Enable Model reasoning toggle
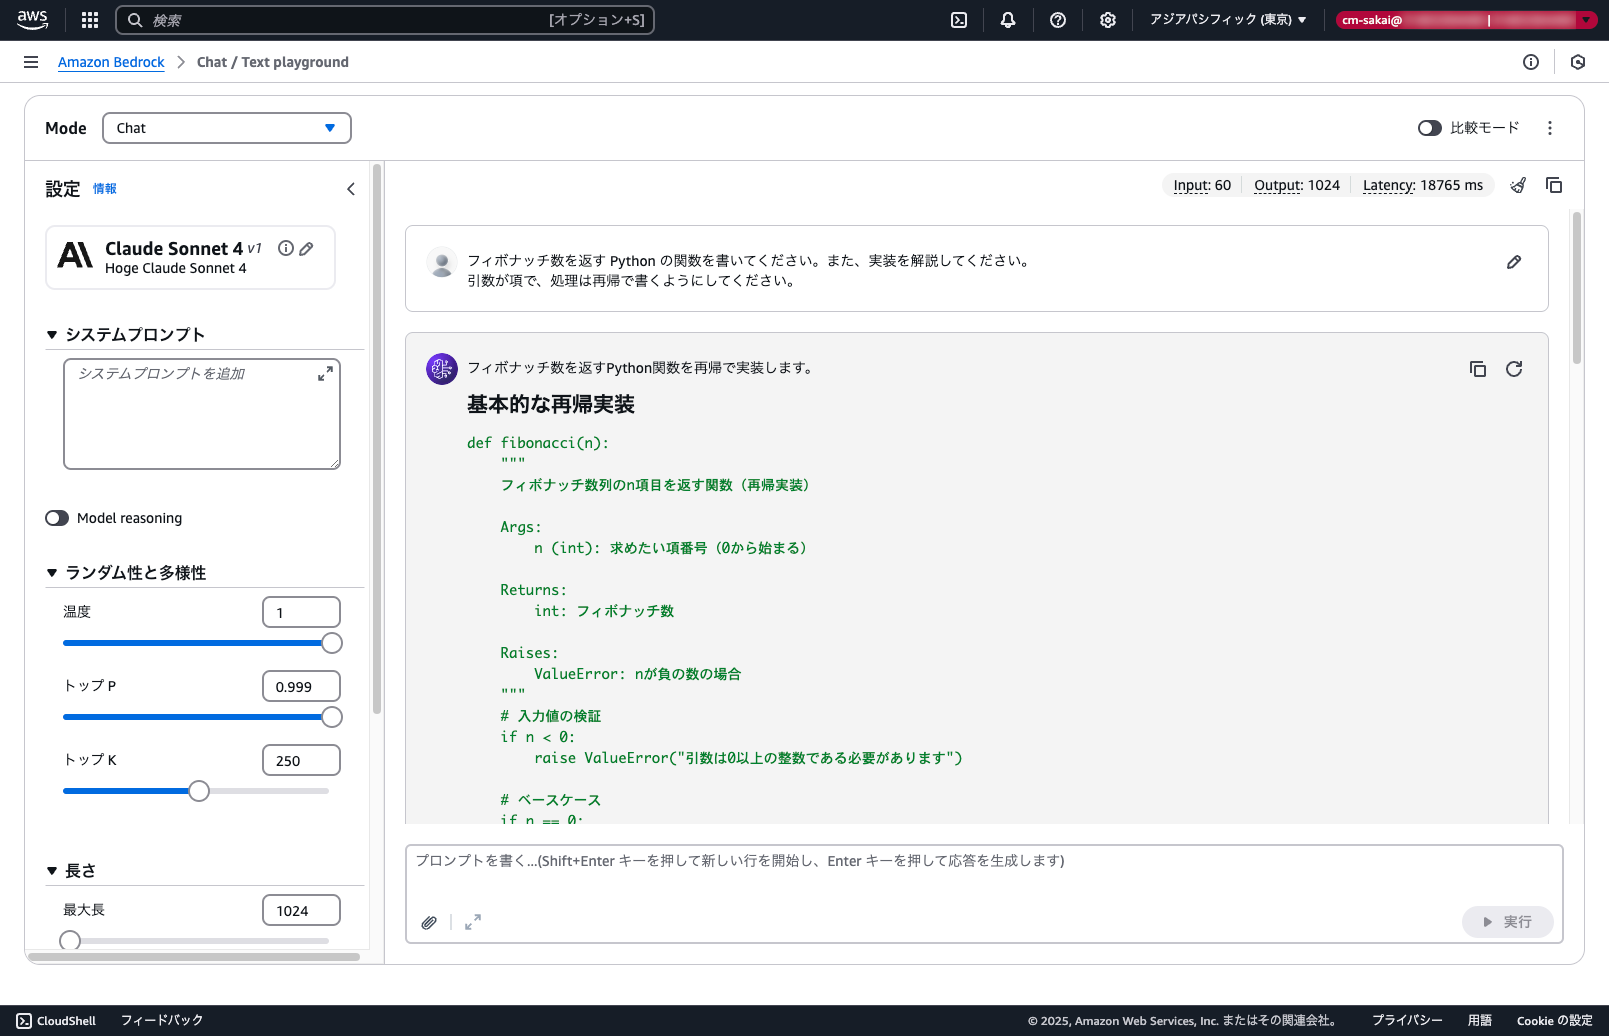 coord(57,518)
